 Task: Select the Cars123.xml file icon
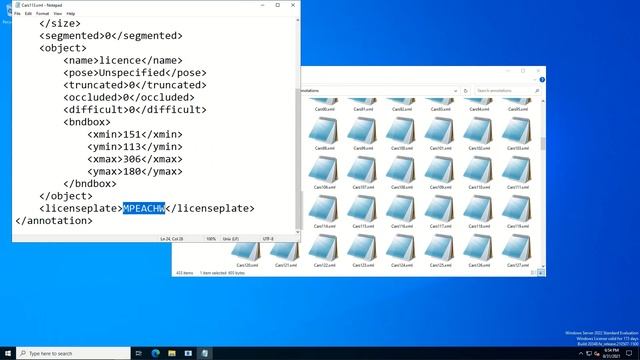362,248
